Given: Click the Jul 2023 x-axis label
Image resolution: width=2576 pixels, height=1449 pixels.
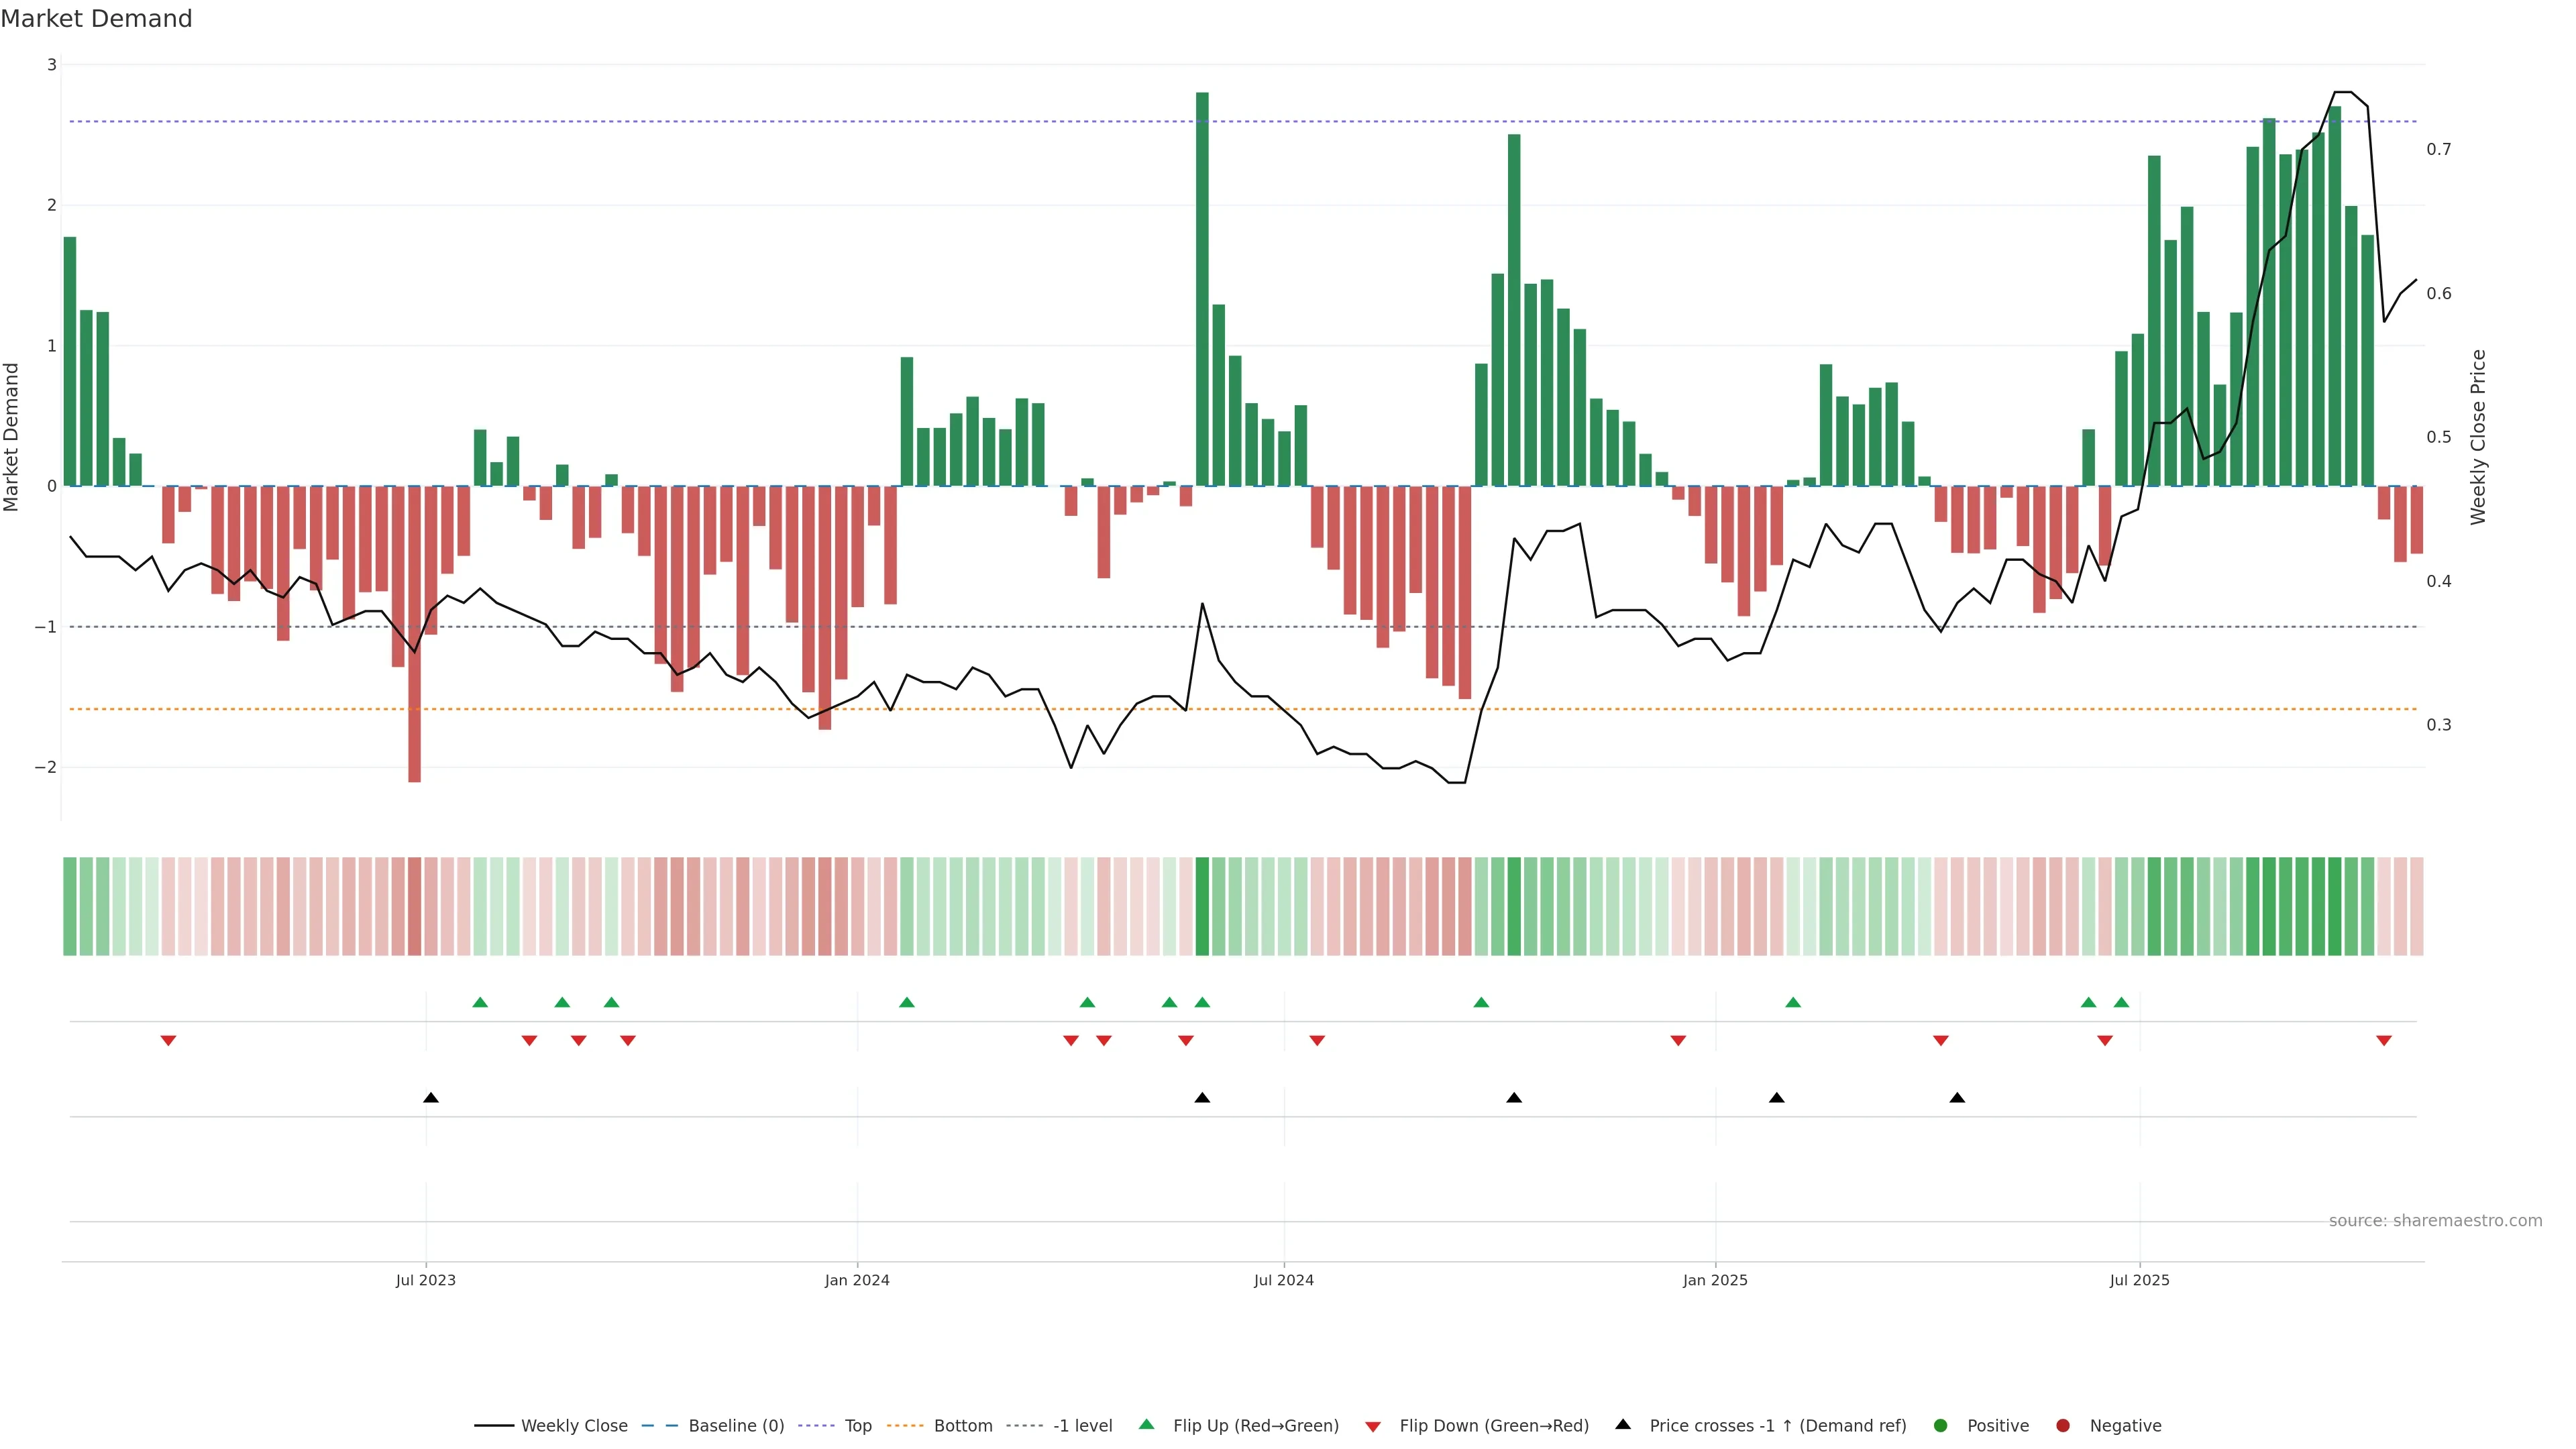Looking at the screenshot, I should [x=425, y=1280].
